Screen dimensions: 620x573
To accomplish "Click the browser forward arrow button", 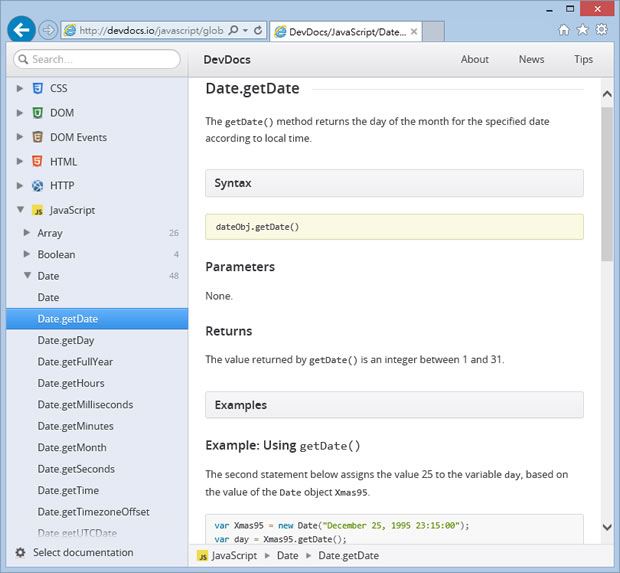I will [x=48, y=30].
